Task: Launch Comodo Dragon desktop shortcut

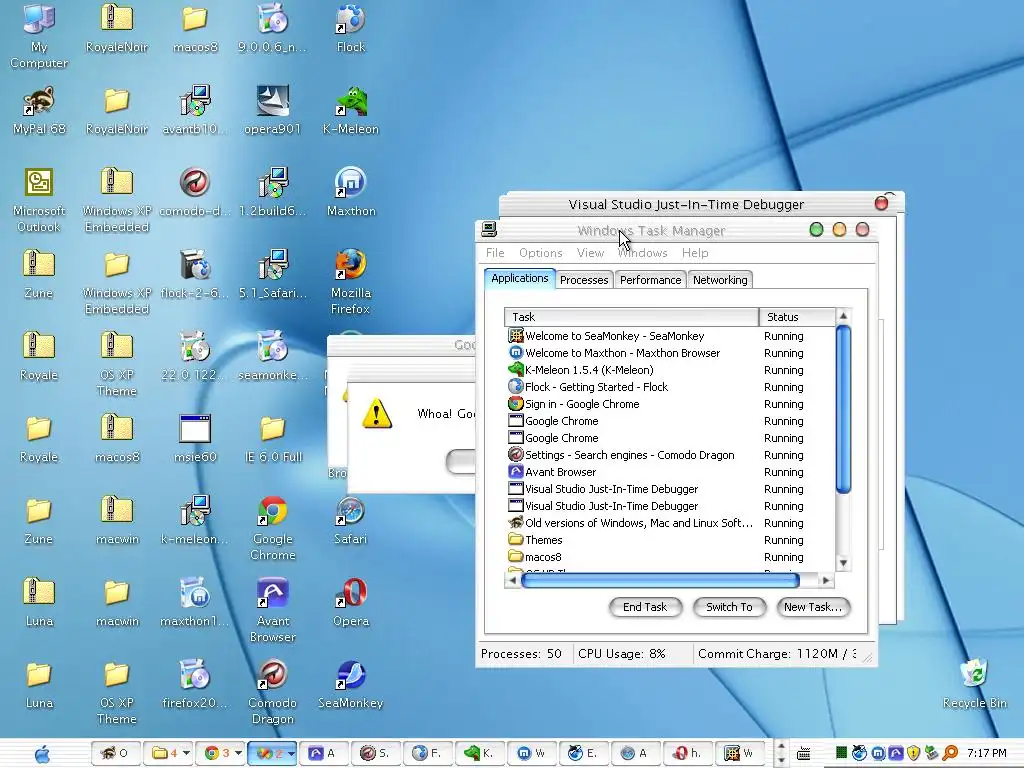Action: click(273, 692)
